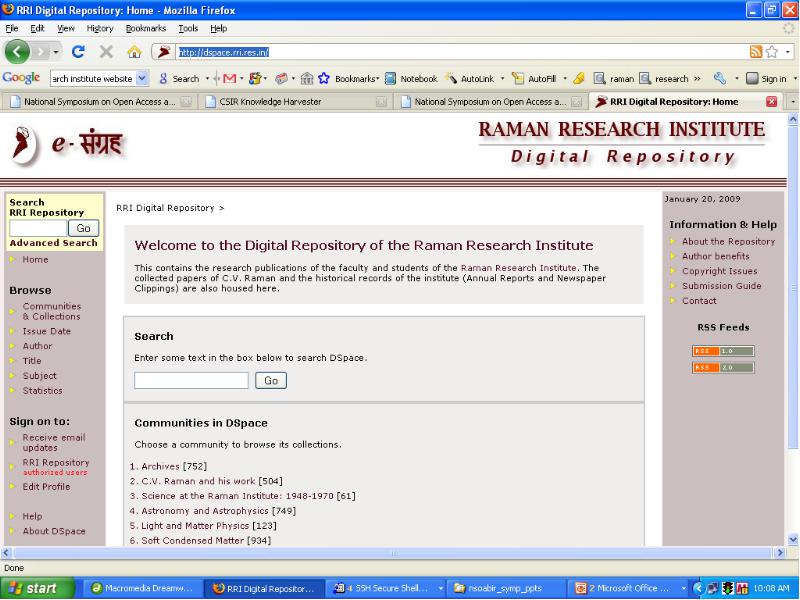Click the Google toolbar Sign in button
Image resolution: width=800 pixels, height=600 pixels.
tap(766, 79)
